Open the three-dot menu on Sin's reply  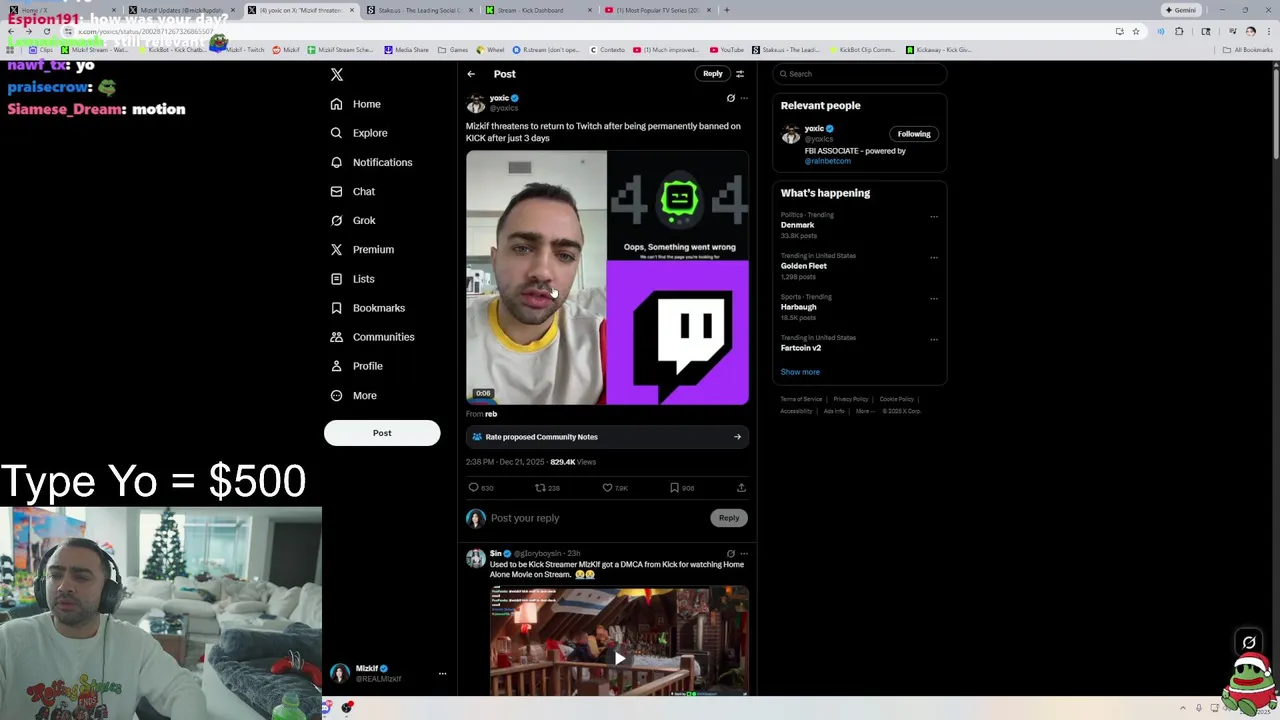[x=743, y=553]
